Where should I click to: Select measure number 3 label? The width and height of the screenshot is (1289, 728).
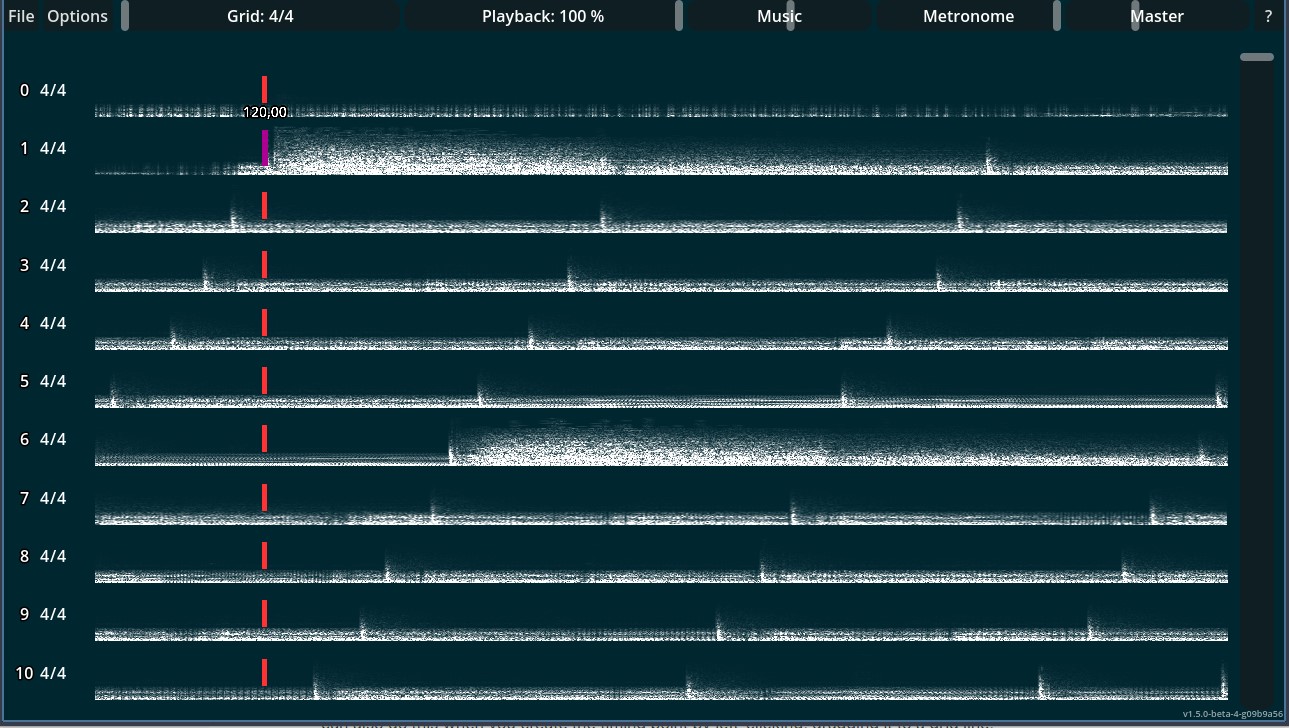click(24, 265)
